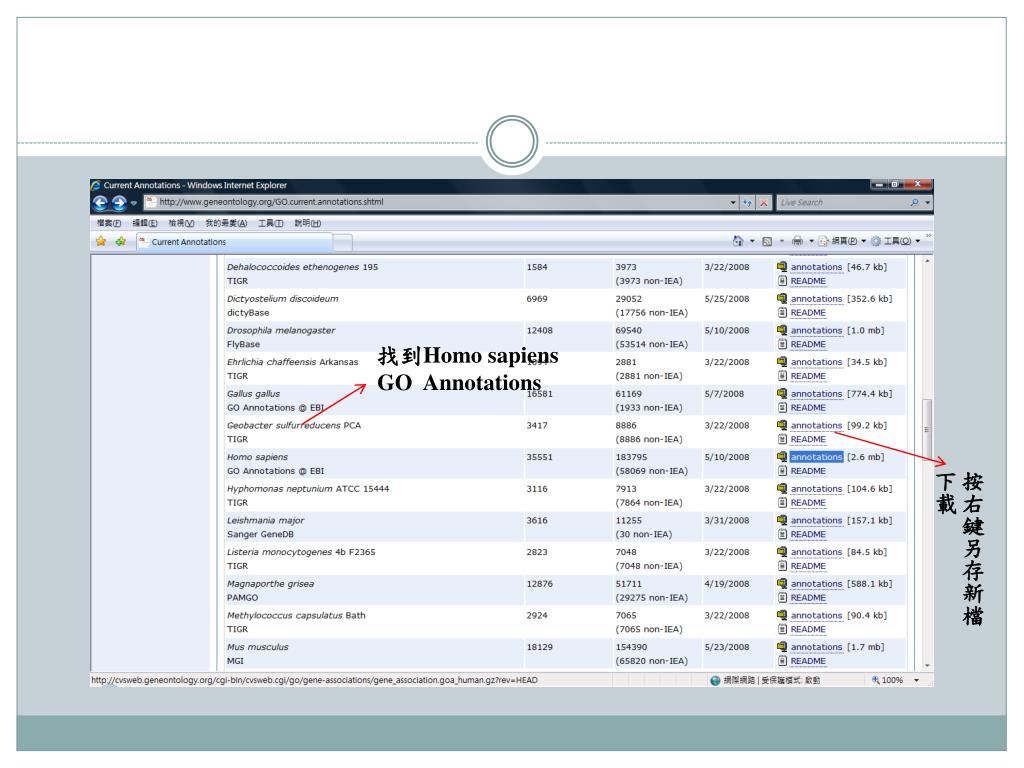Click the browser Forward button
The image size is (1024, 768).
pyautogui.click(x=119, y=203)
